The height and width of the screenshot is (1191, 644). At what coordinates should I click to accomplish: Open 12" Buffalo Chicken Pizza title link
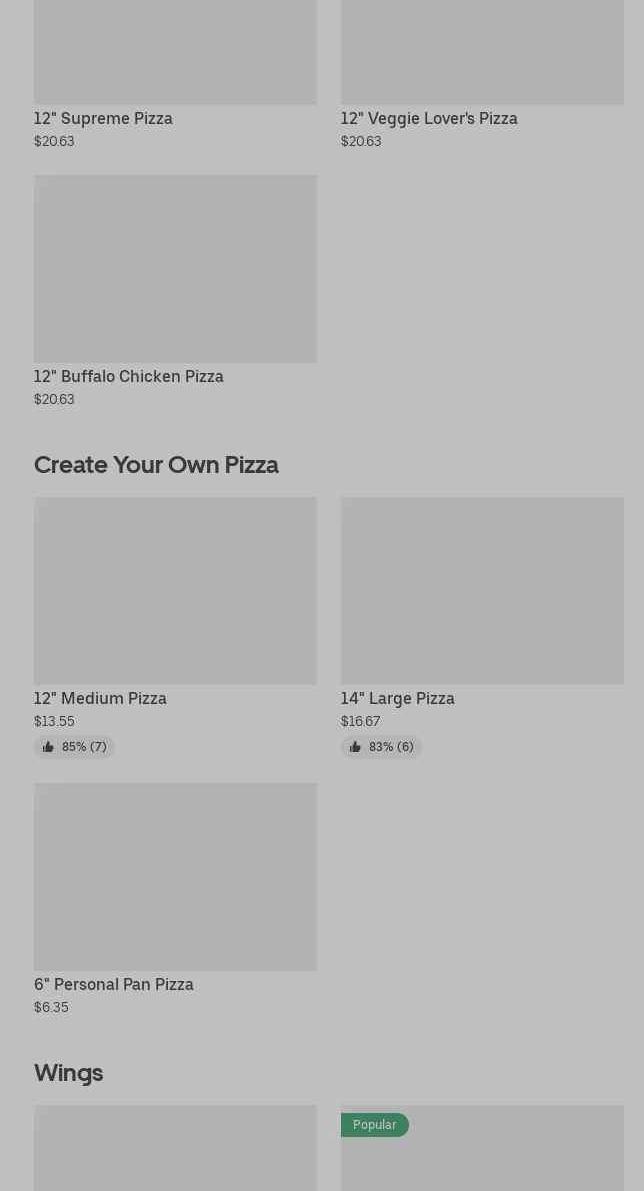128,376
